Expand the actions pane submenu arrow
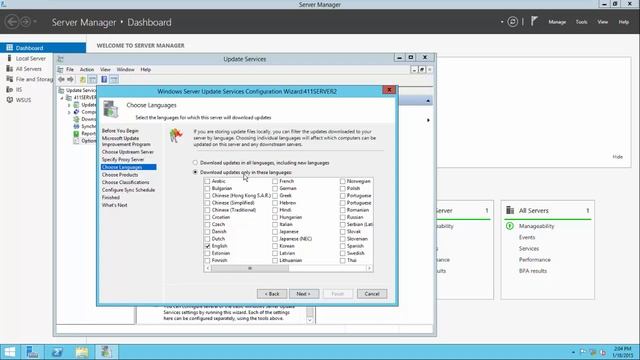Image resolution: width=640 pixels, height=360 pixels. pos(428,120)
